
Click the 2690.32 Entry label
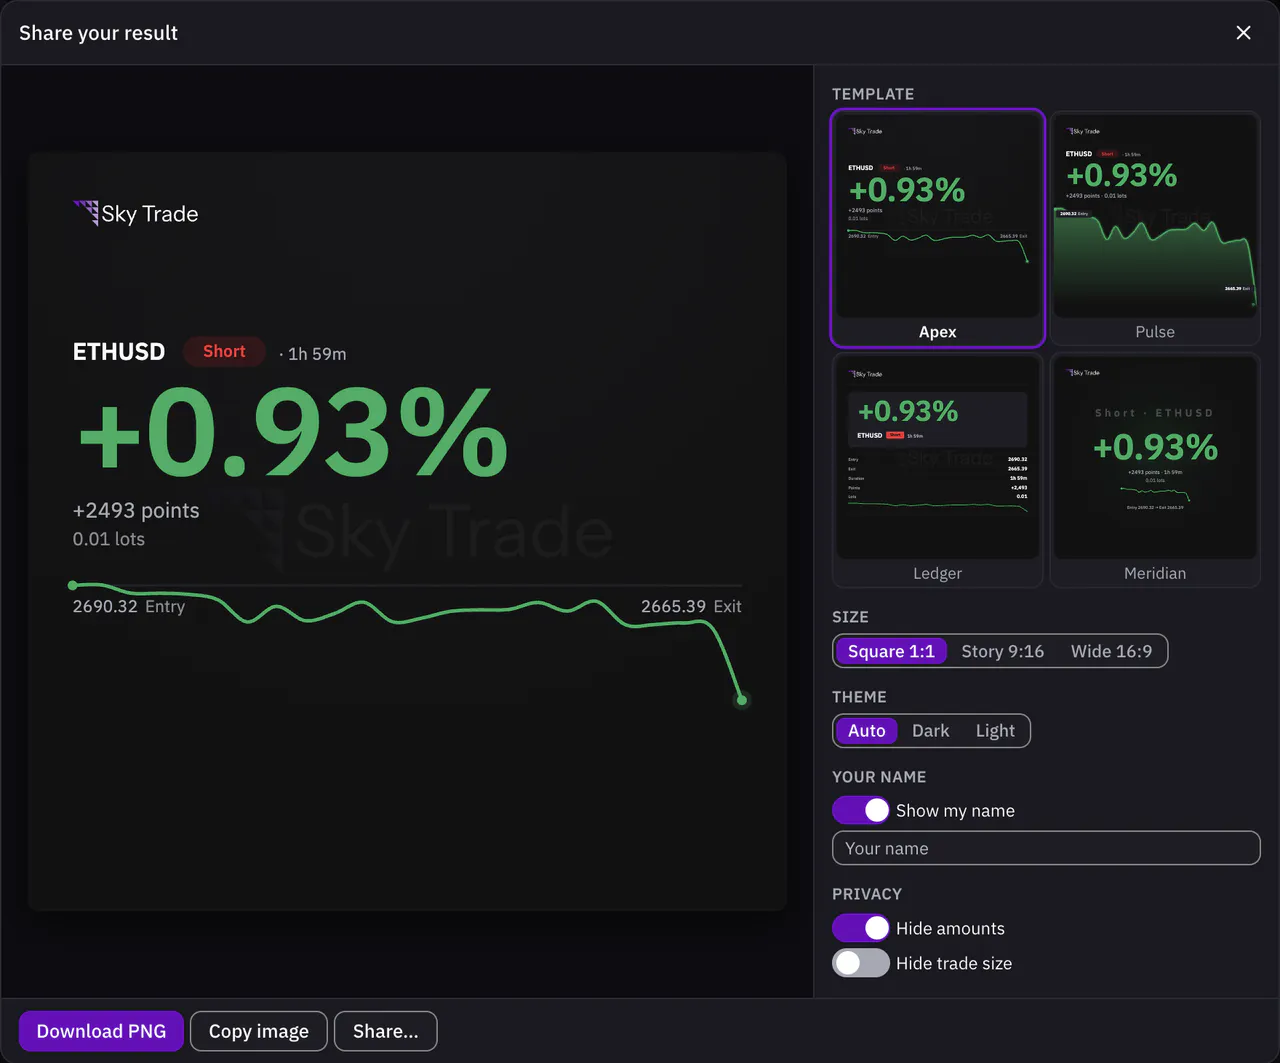129,606
